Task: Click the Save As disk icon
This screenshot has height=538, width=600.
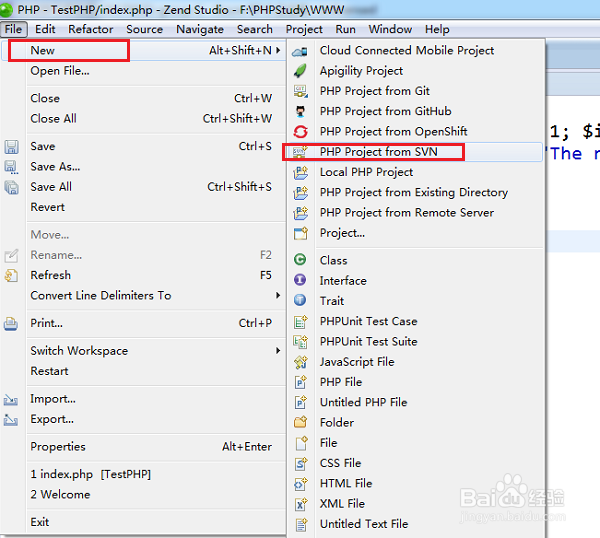Action: tap(11, 167)
